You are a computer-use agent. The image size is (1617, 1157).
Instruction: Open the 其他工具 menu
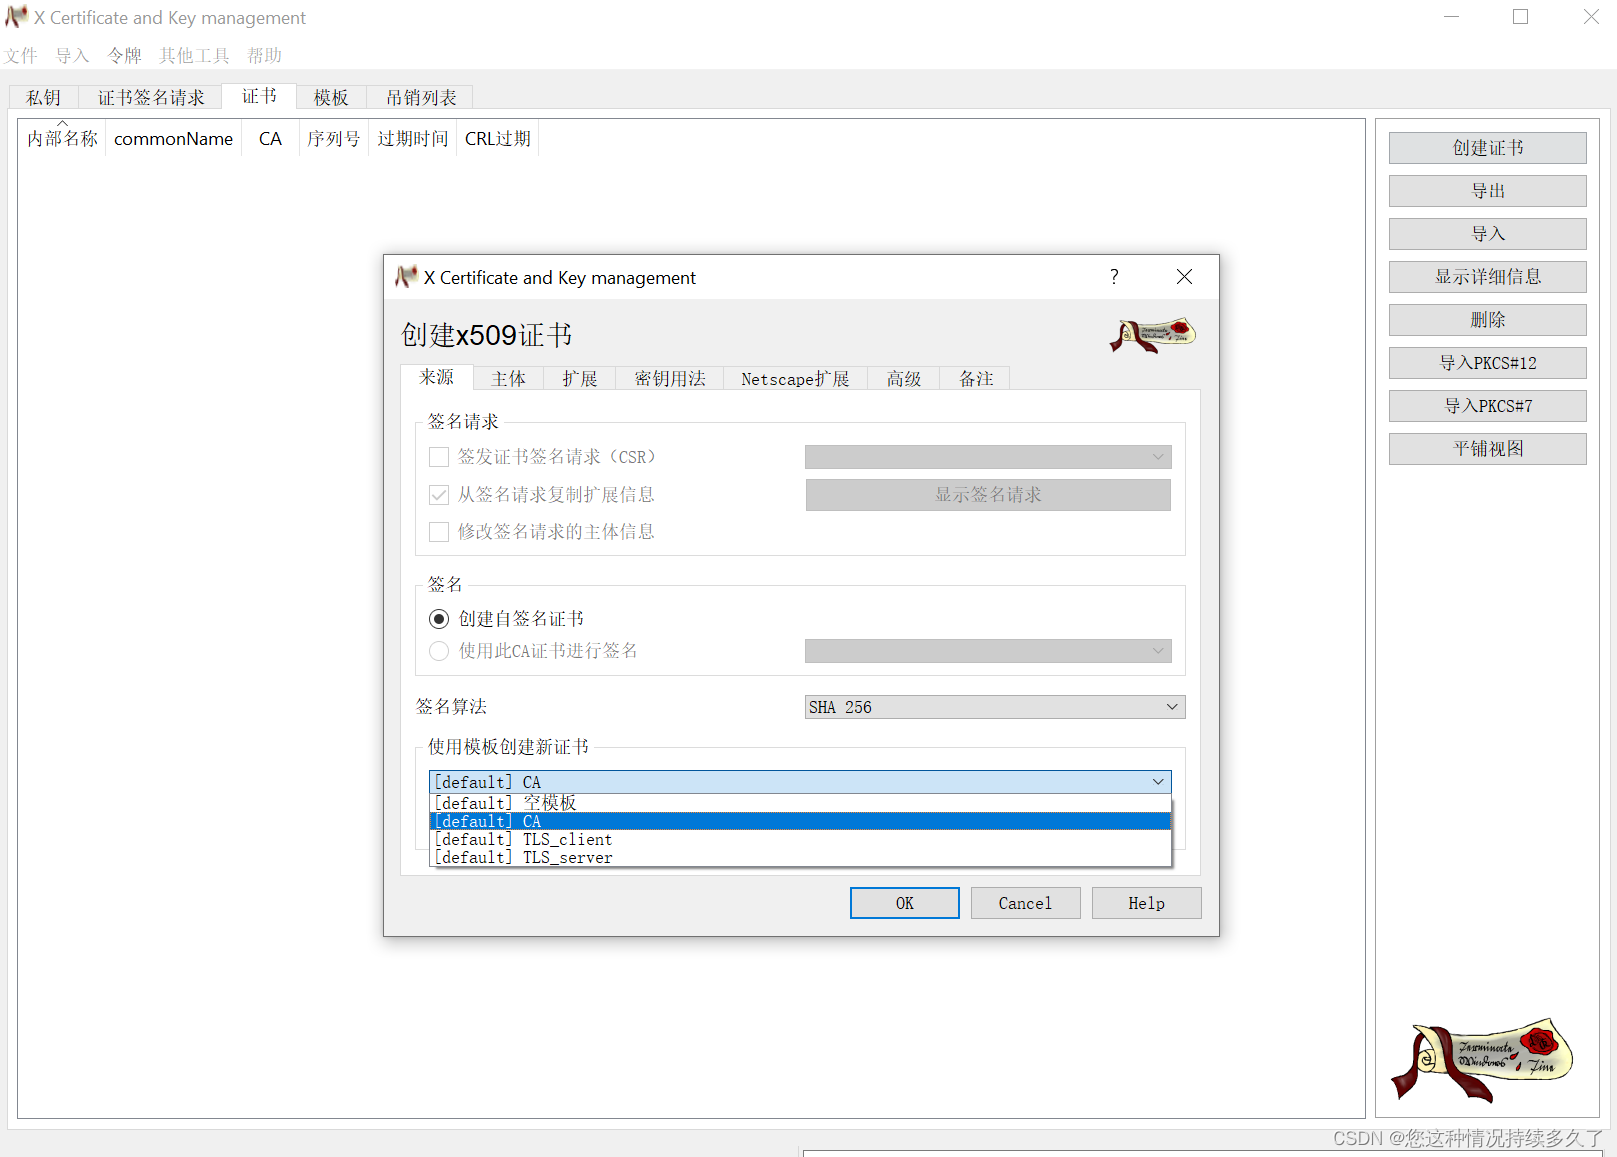(192, 55)
